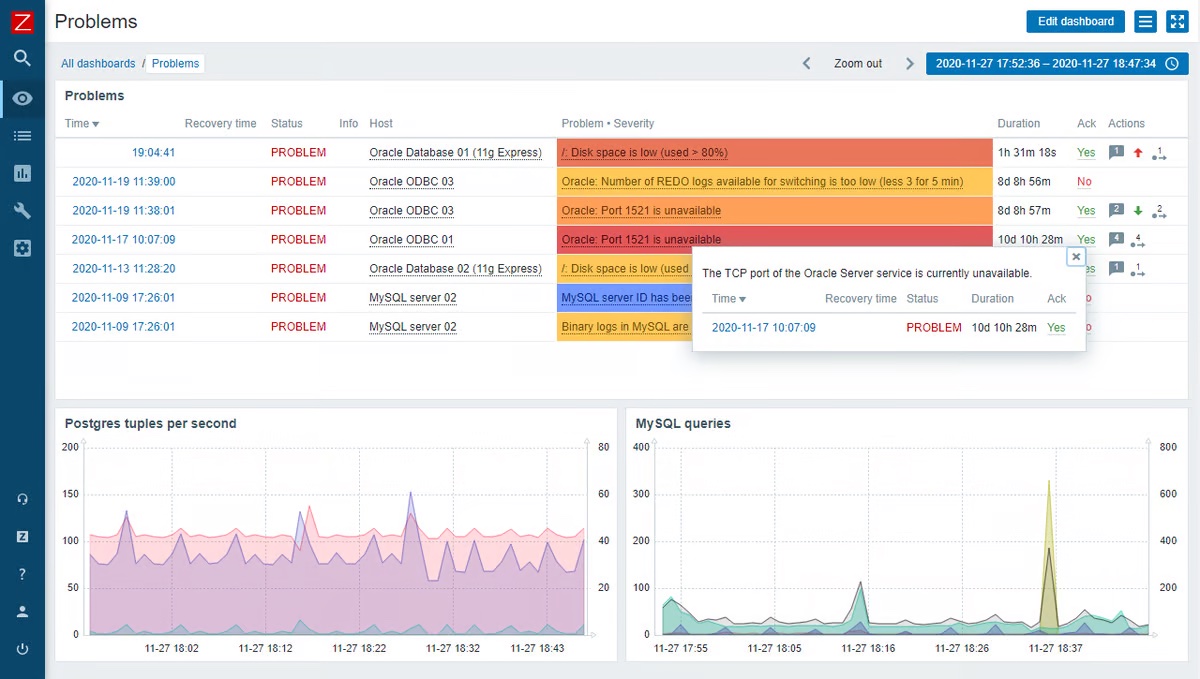This screenshot has height=679, width=1200.
Task: Open the Reports bar-chart icon
Action: [22, 173]
